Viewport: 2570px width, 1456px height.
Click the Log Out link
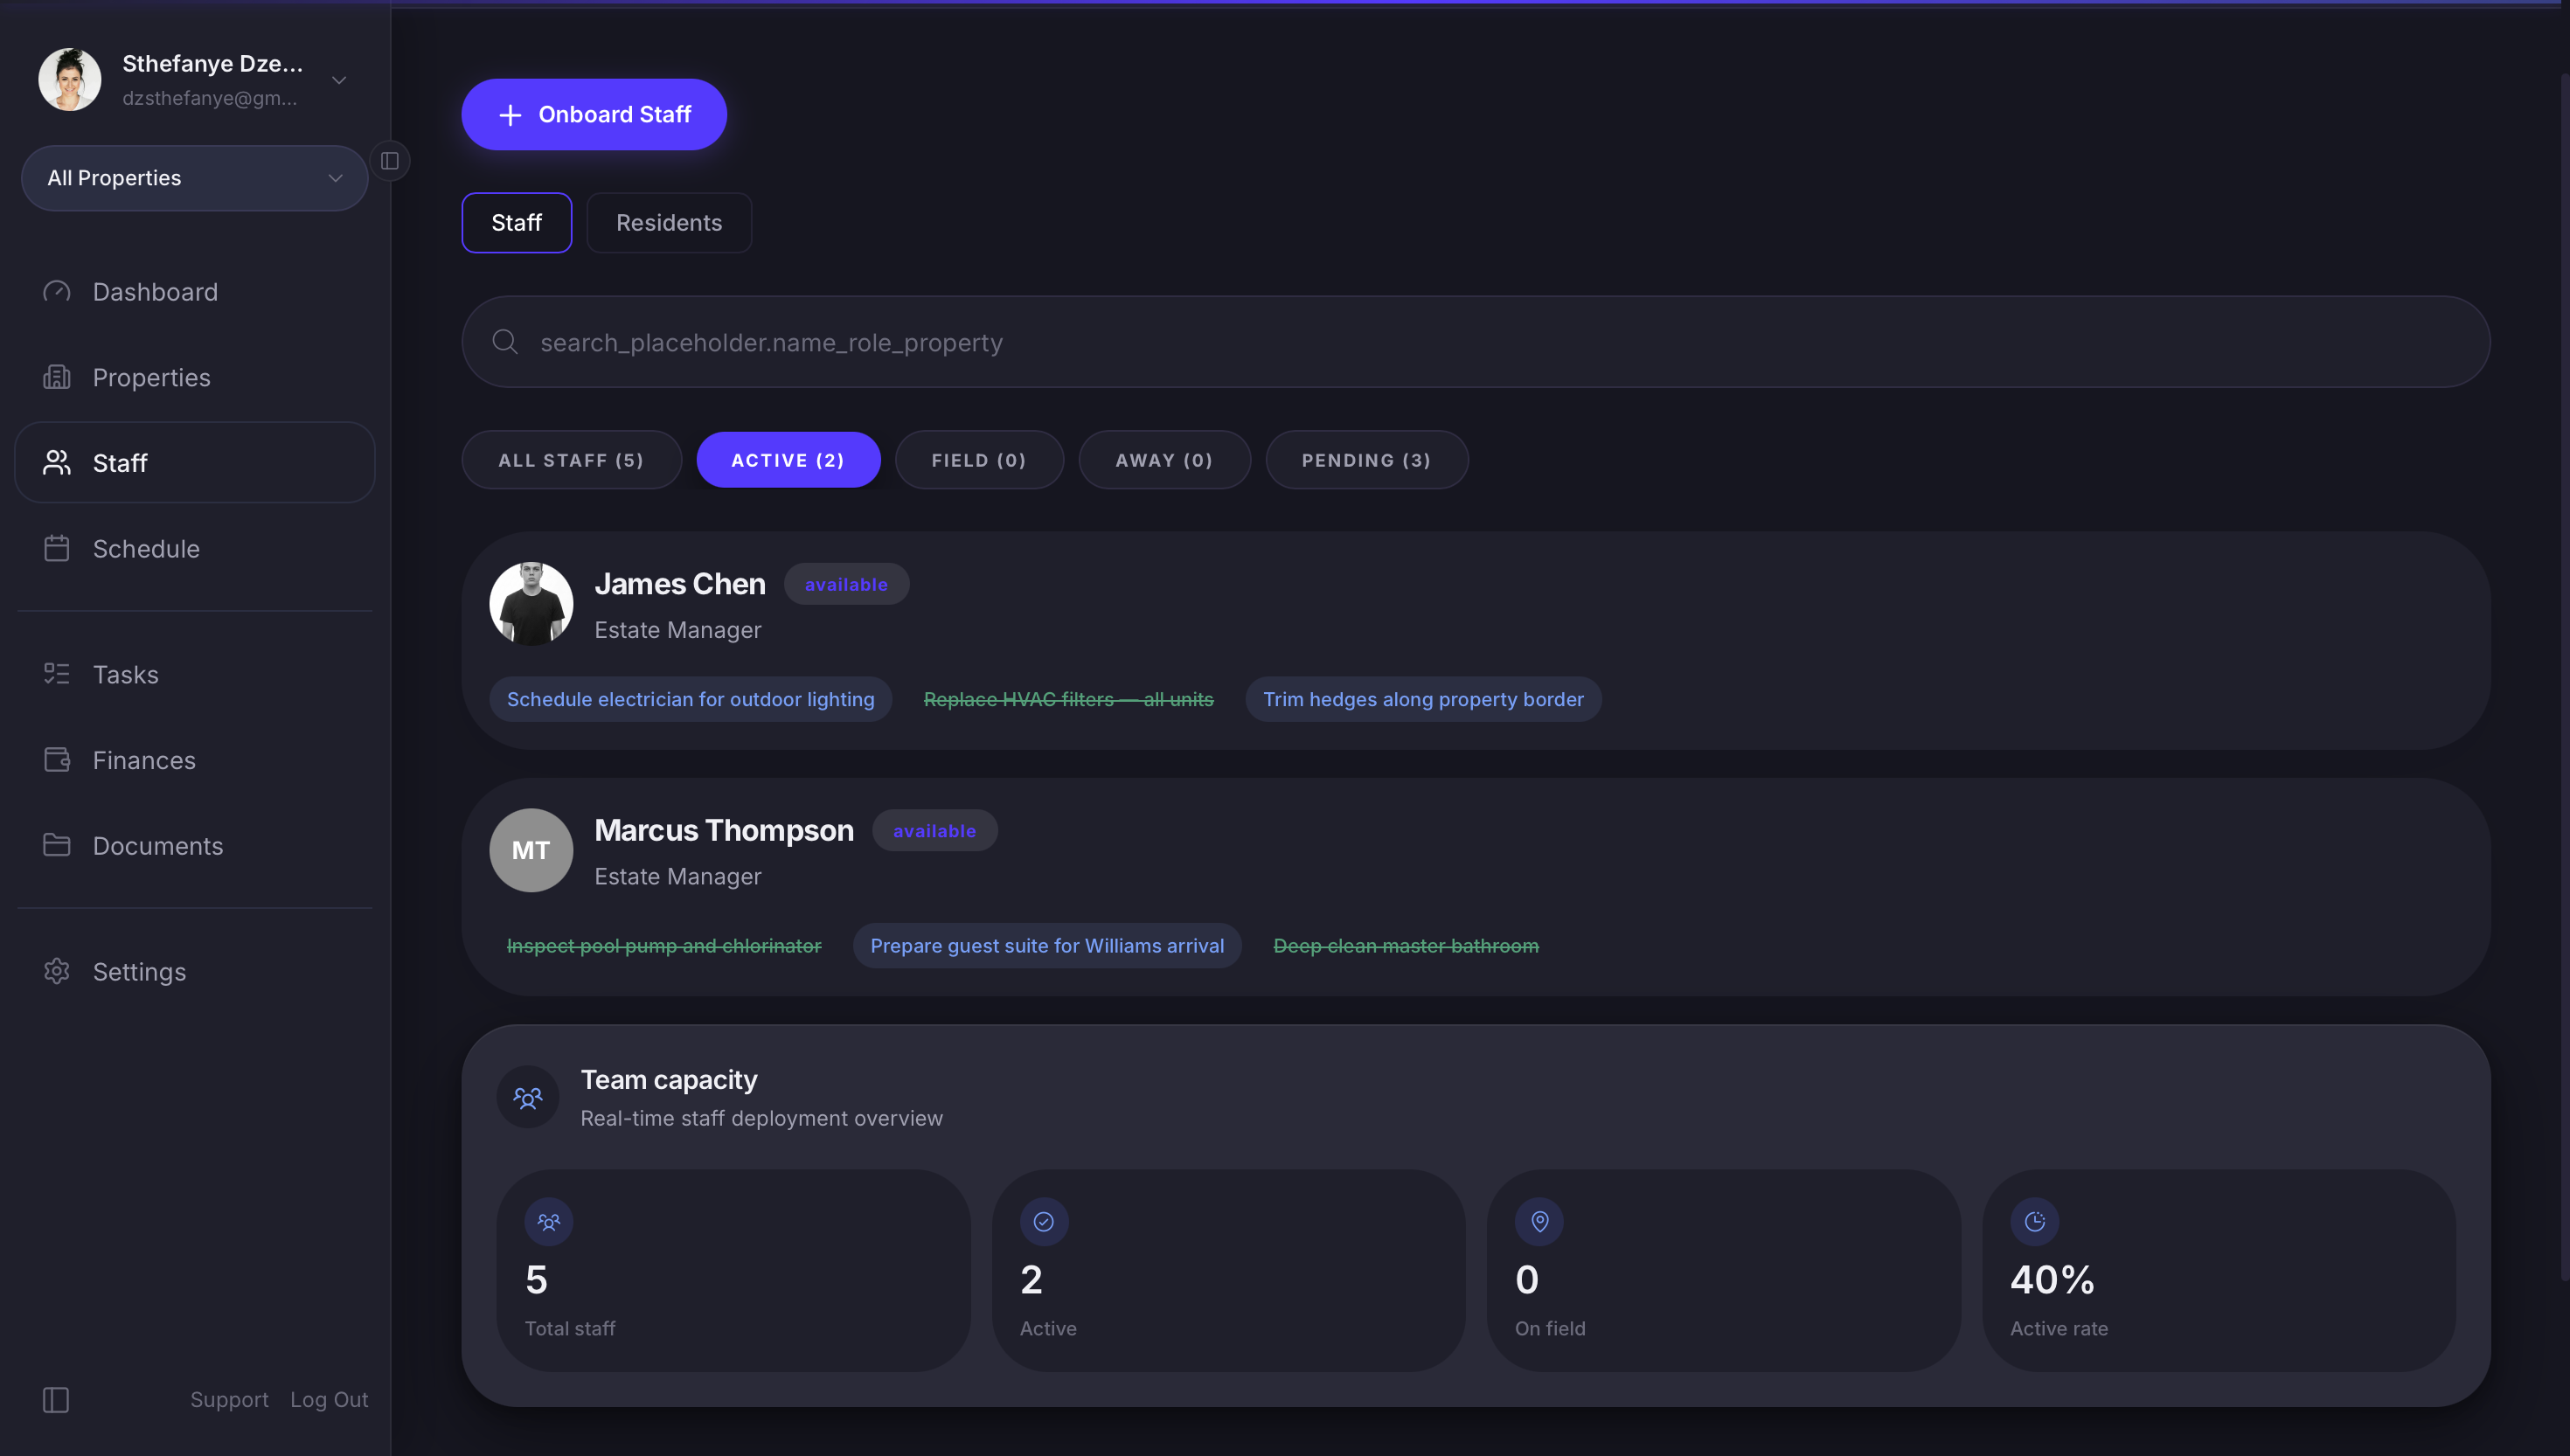pos(329,1399)
